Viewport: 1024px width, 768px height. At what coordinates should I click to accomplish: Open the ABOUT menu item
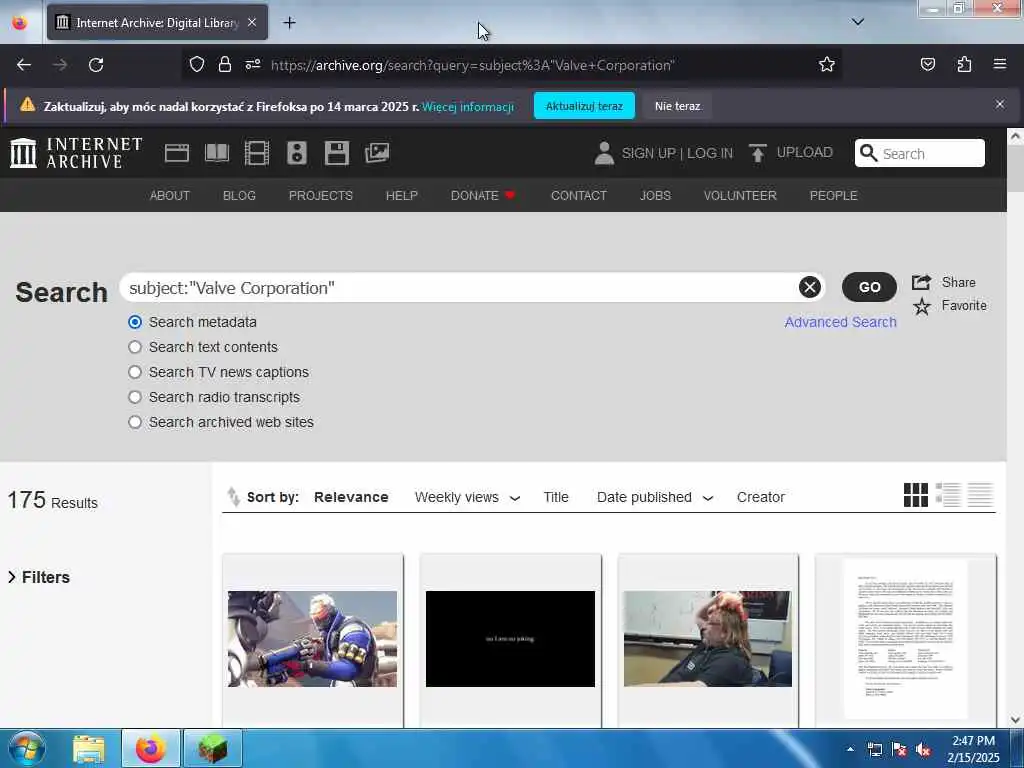(x=170, y=196)
